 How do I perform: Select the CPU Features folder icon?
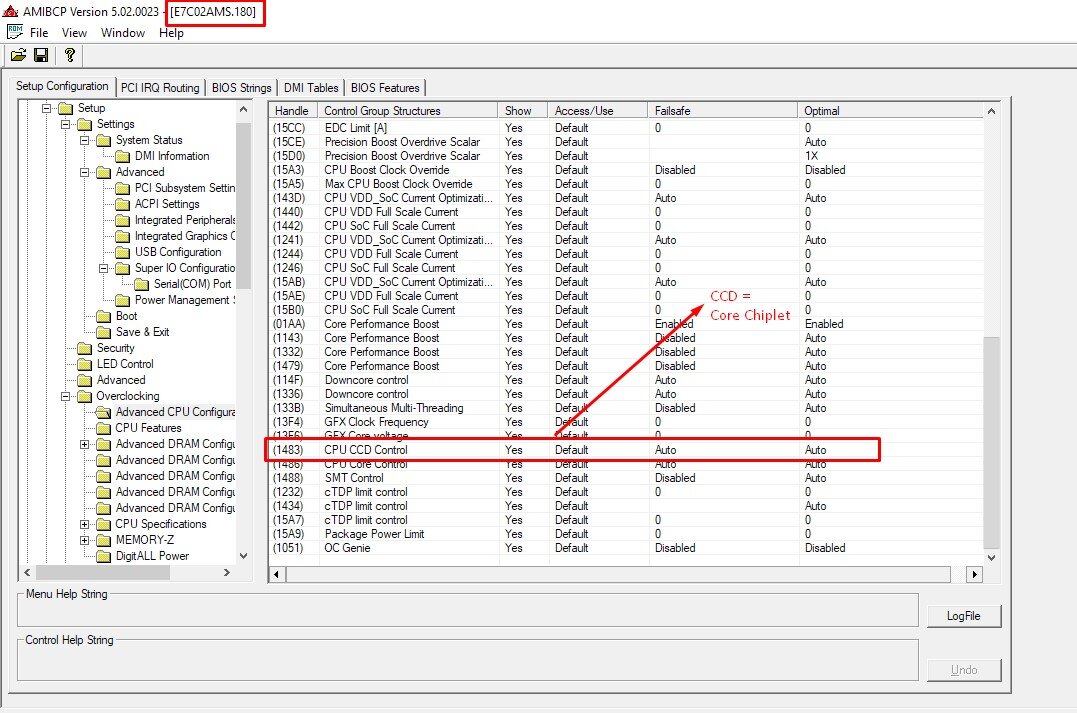click(x=104, y=428)
